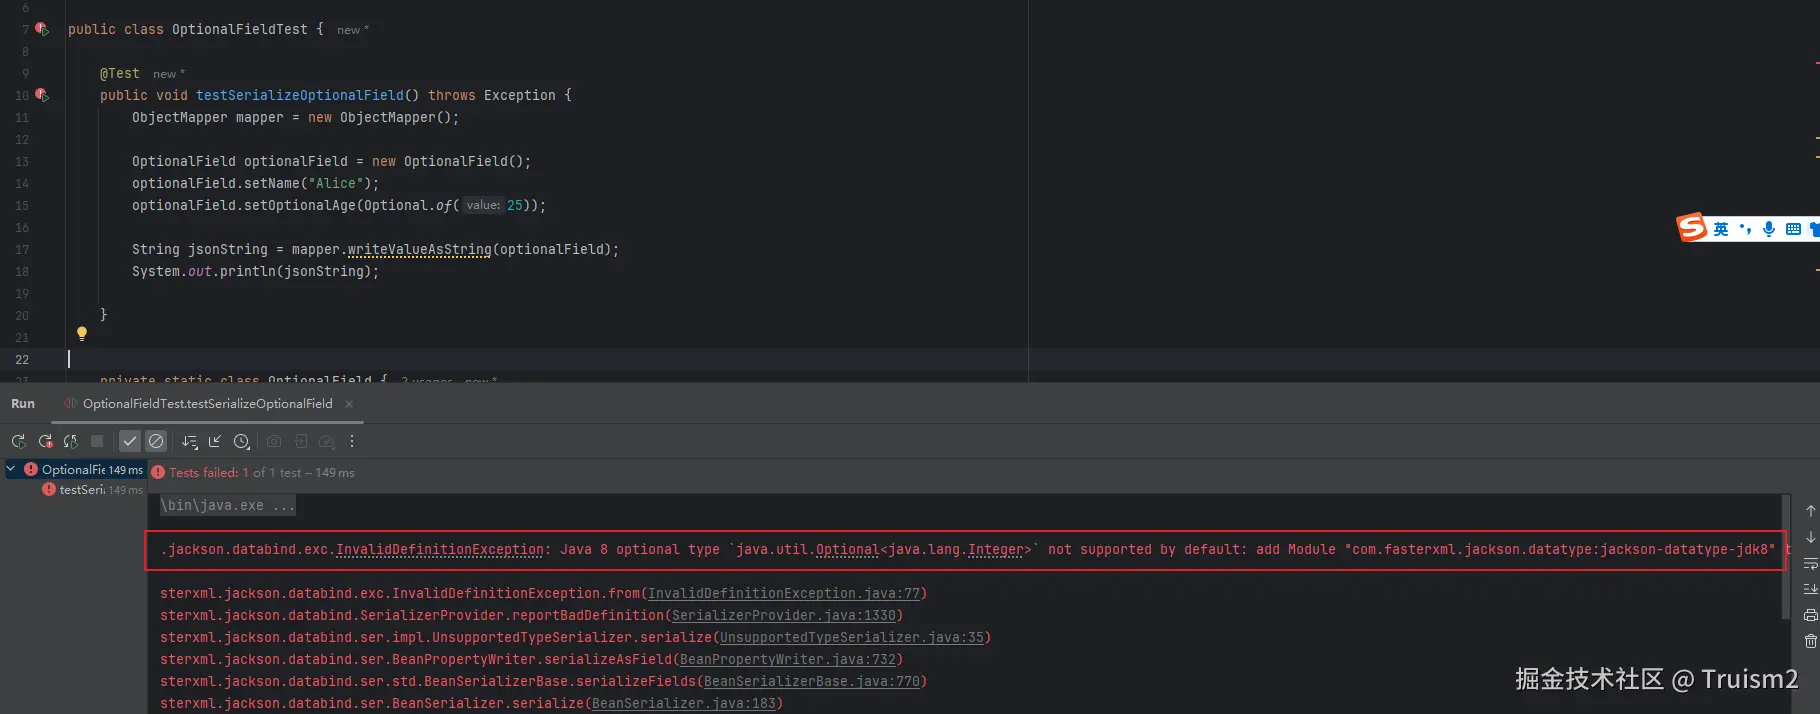Expand the folded \bin\java.exe command line
Image resolution: width=1820 pixels, height=714 pixels.
point(228,506)
